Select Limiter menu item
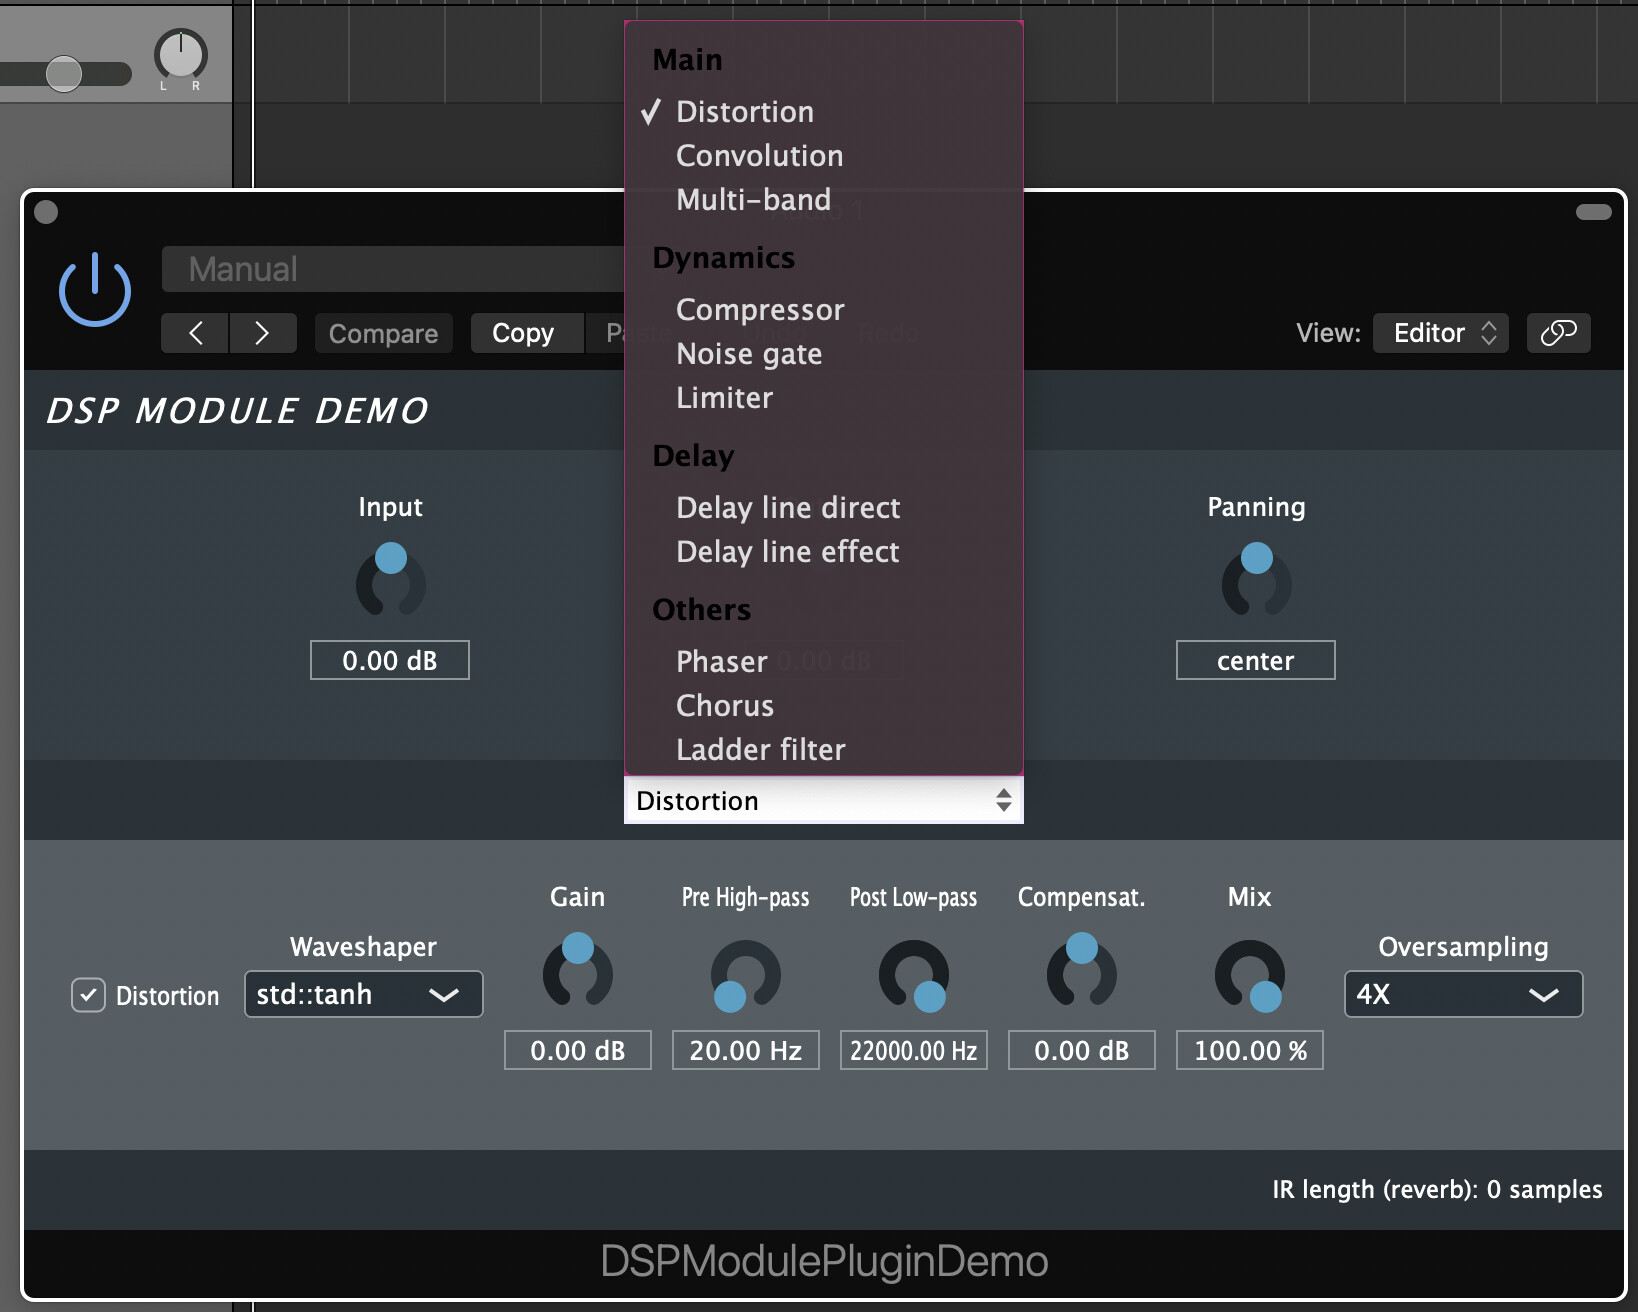The image size is (1638, 1312). [x=824, y=398]
